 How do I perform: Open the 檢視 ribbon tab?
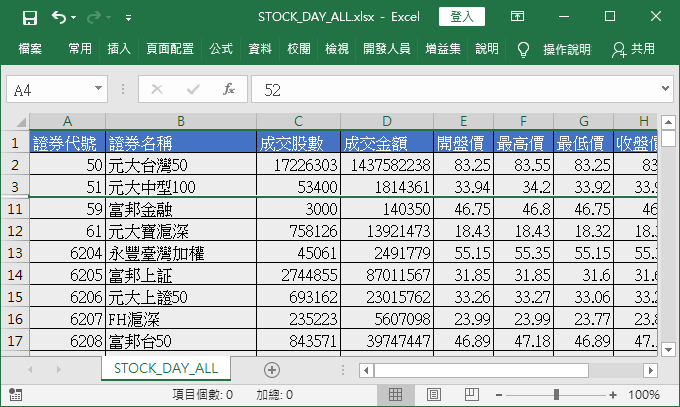tap(337, 49)
